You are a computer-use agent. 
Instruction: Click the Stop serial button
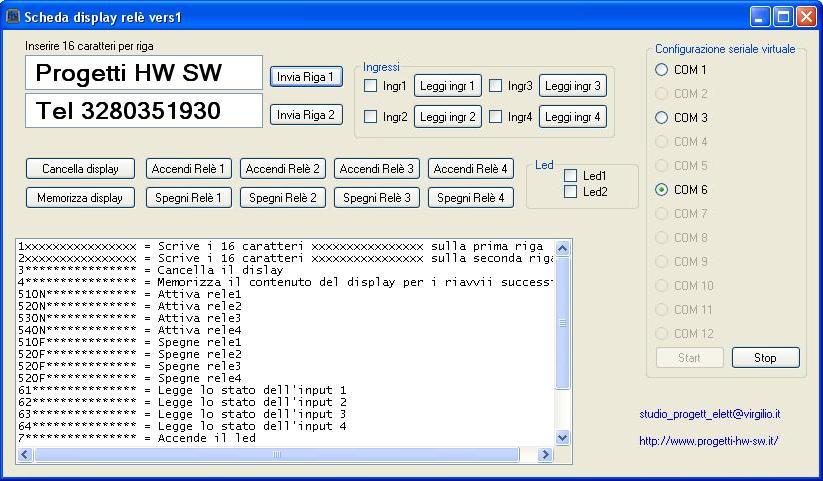(x=765, y=358)
